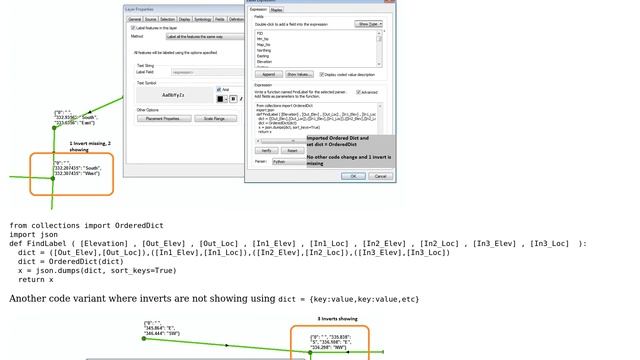Switch to the Display tab in Layer Properties
This screenshot has height=360, width=640.
click(x=184, y=19)
